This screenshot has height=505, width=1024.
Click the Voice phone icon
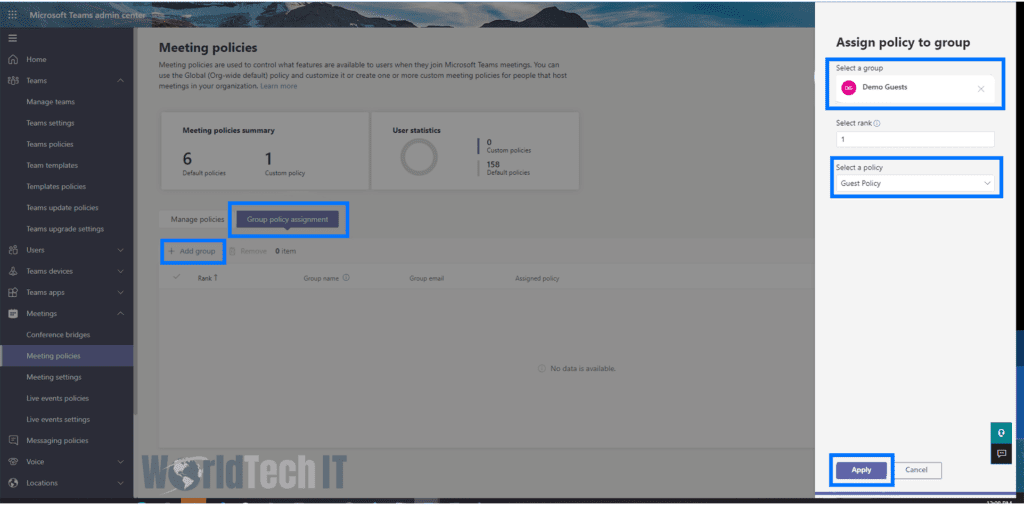(x=12, y=462)
